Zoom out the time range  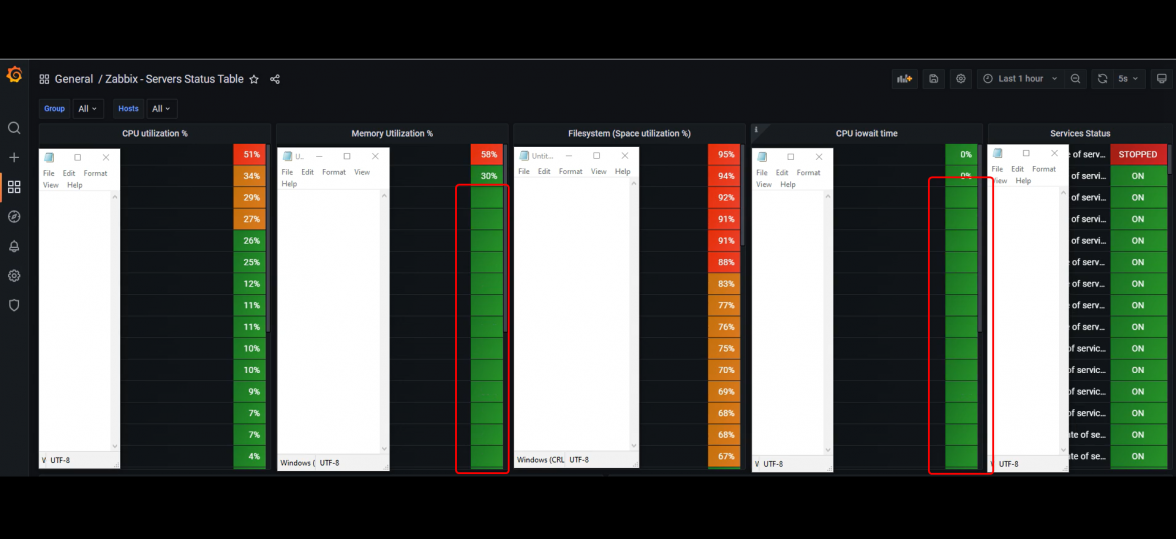pyautogui.click(x=1076, y=79)
